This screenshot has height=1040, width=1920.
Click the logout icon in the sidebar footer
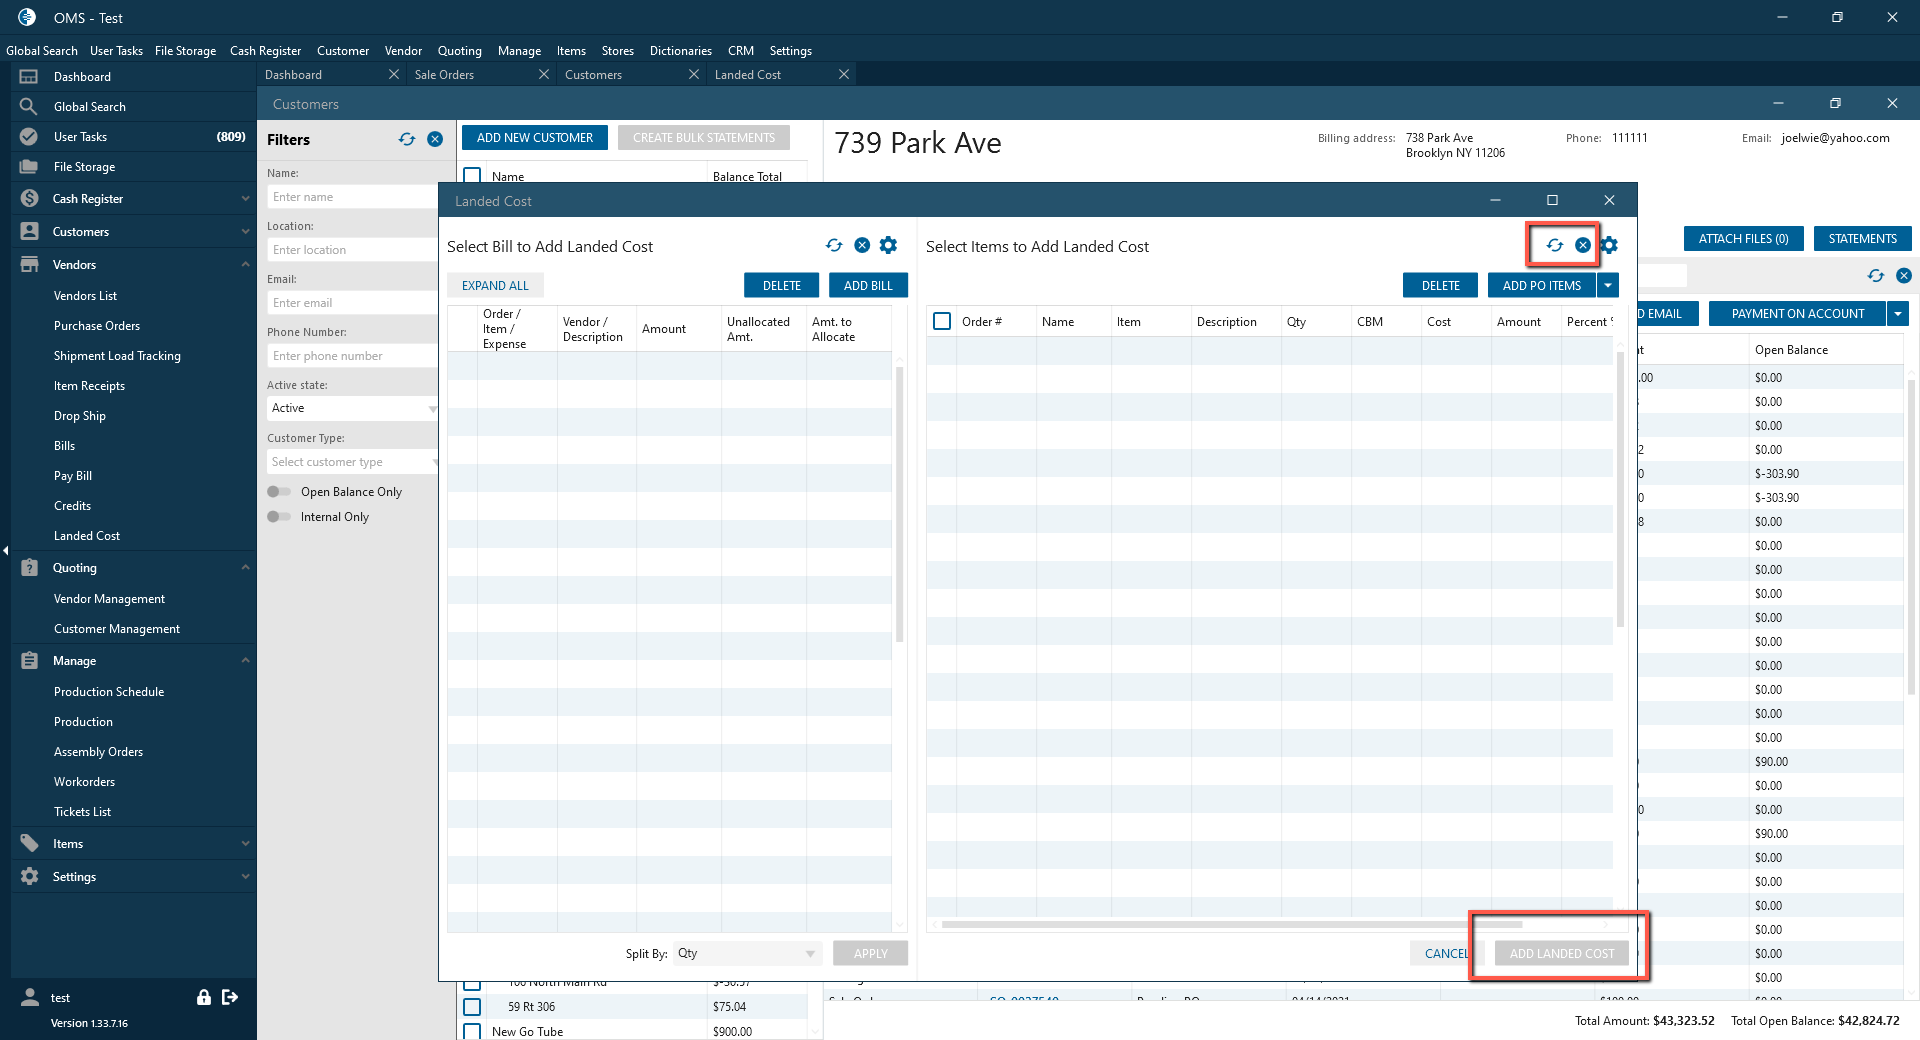[230, 997]
